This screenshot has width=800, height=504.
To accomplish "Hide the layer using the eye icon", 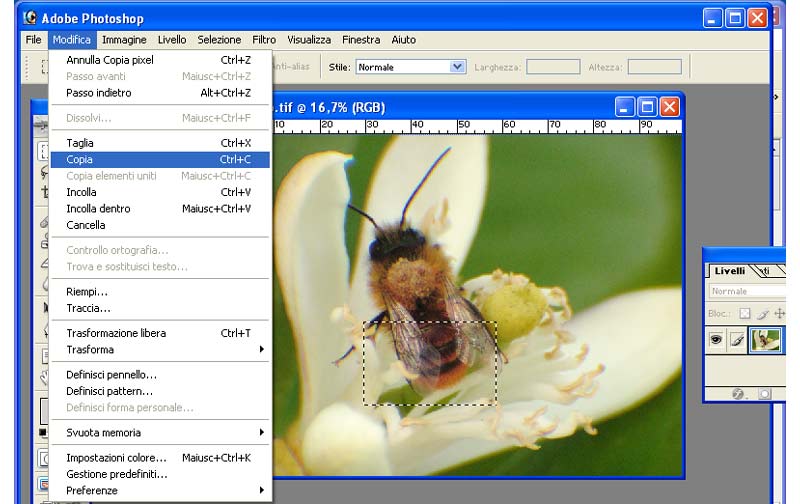I will point(717,340).
